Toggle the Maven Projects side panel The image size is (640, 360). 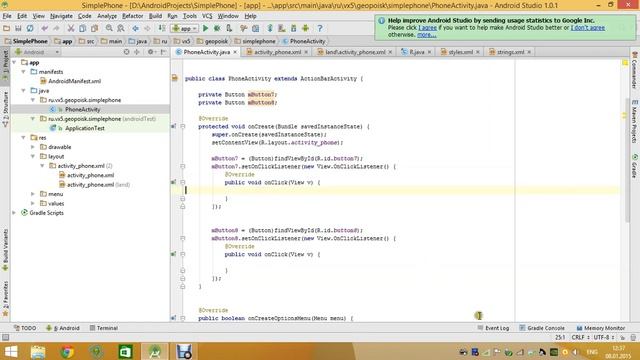point(635,121)
